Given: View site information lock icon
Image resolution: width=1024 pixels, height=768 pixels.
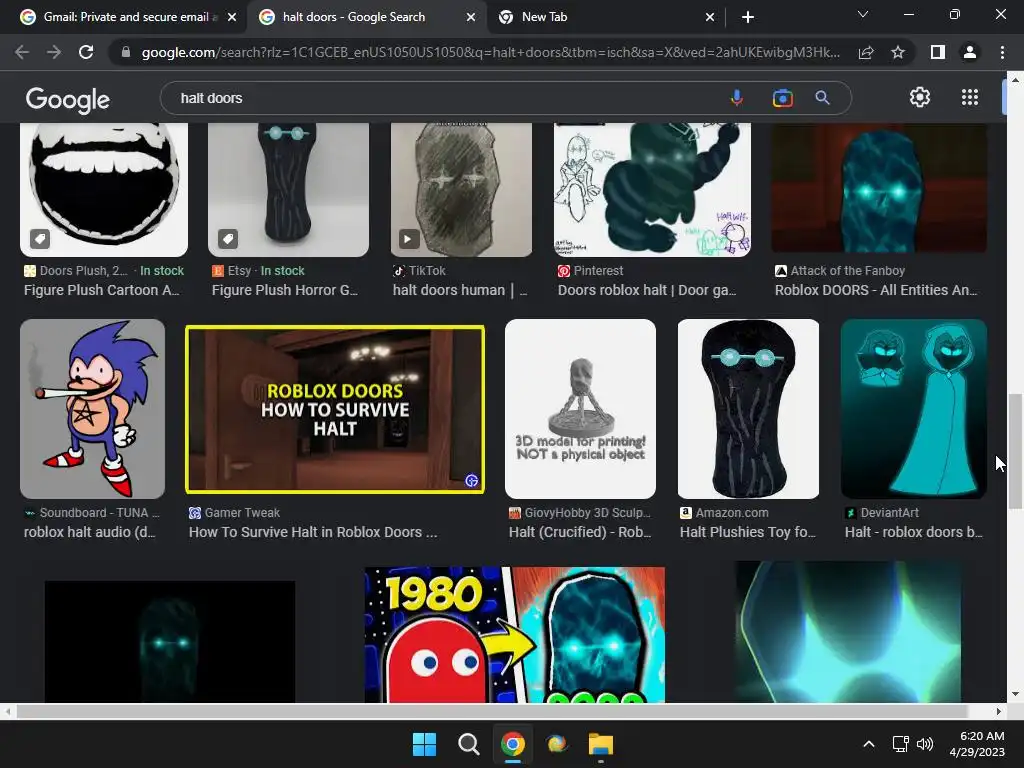Looking at the screenshot, I should (126, 52).
